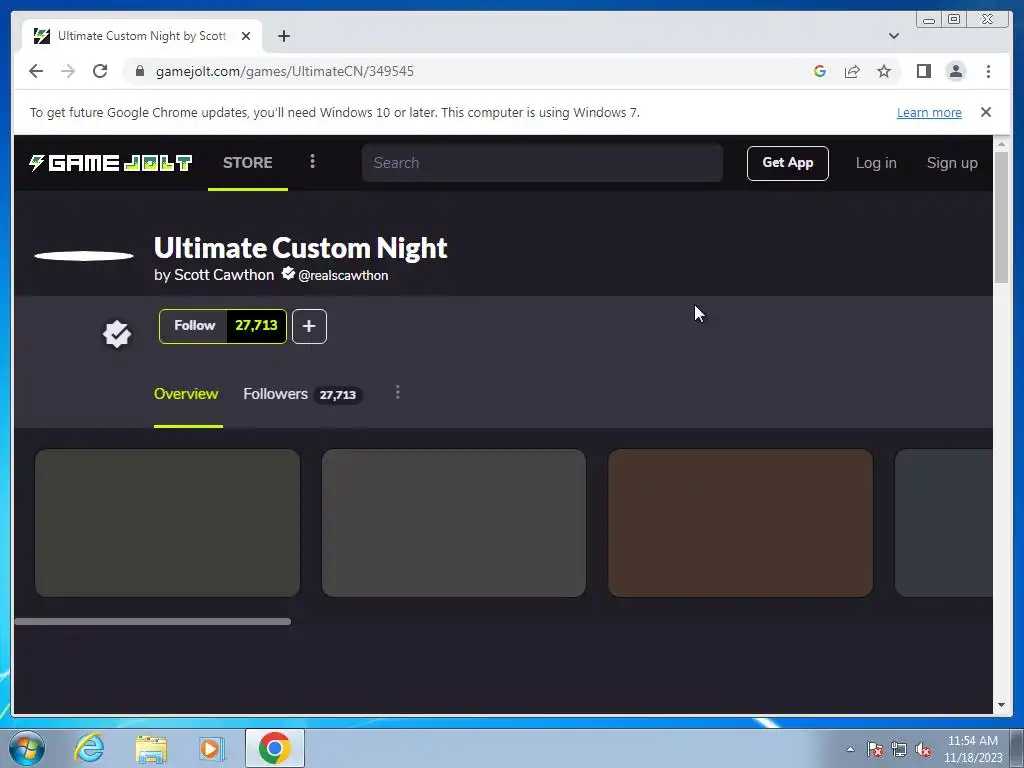The width and height of the screenshot is (1024, 768).
Task: Open the Windows Start menu
Action: [26, 748]
